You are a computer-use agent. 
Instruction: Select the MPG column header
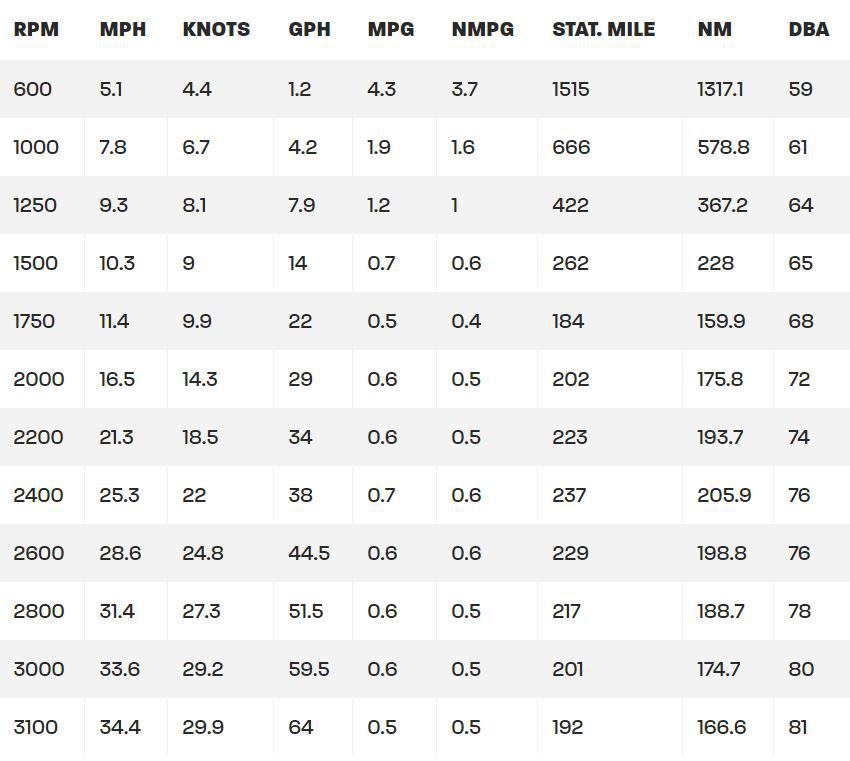391,30
